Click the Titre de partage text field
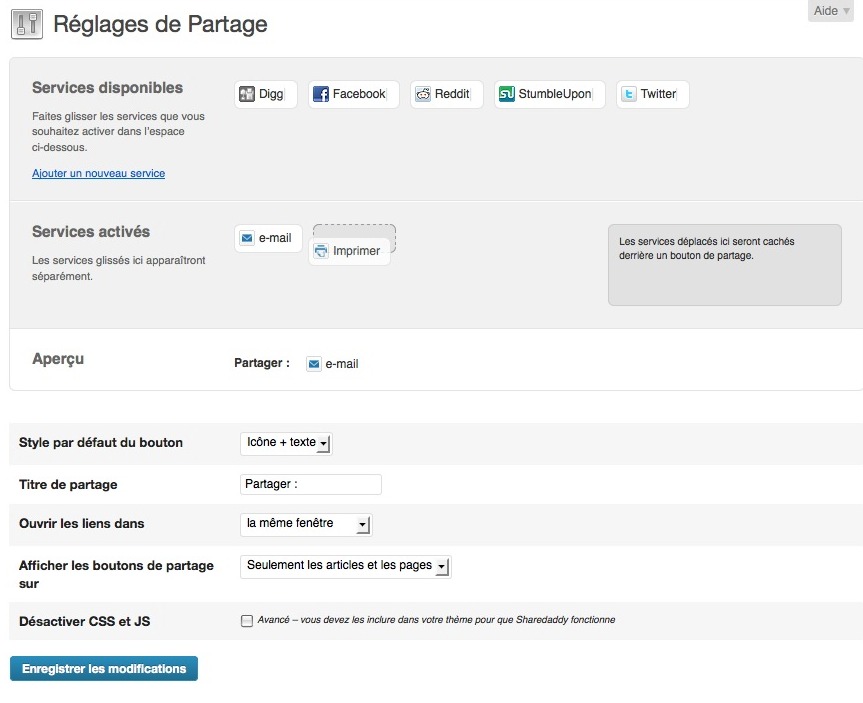 (x=311, y=484)
